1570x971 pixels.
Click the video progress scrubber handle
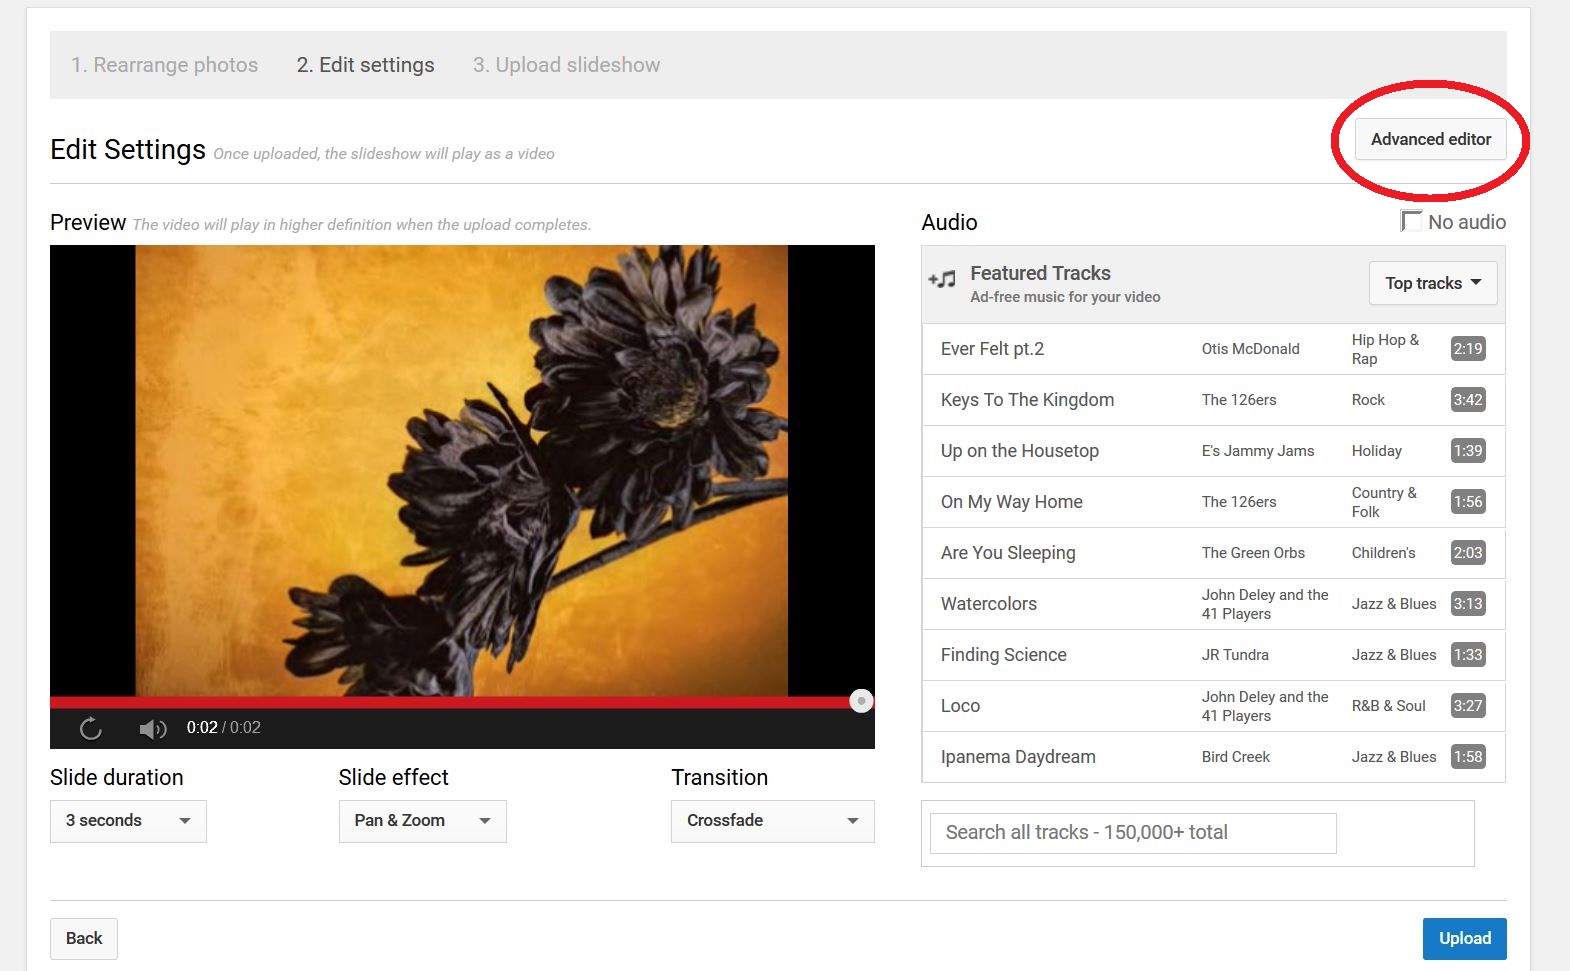pyautogui.click(x=861, y=701)
